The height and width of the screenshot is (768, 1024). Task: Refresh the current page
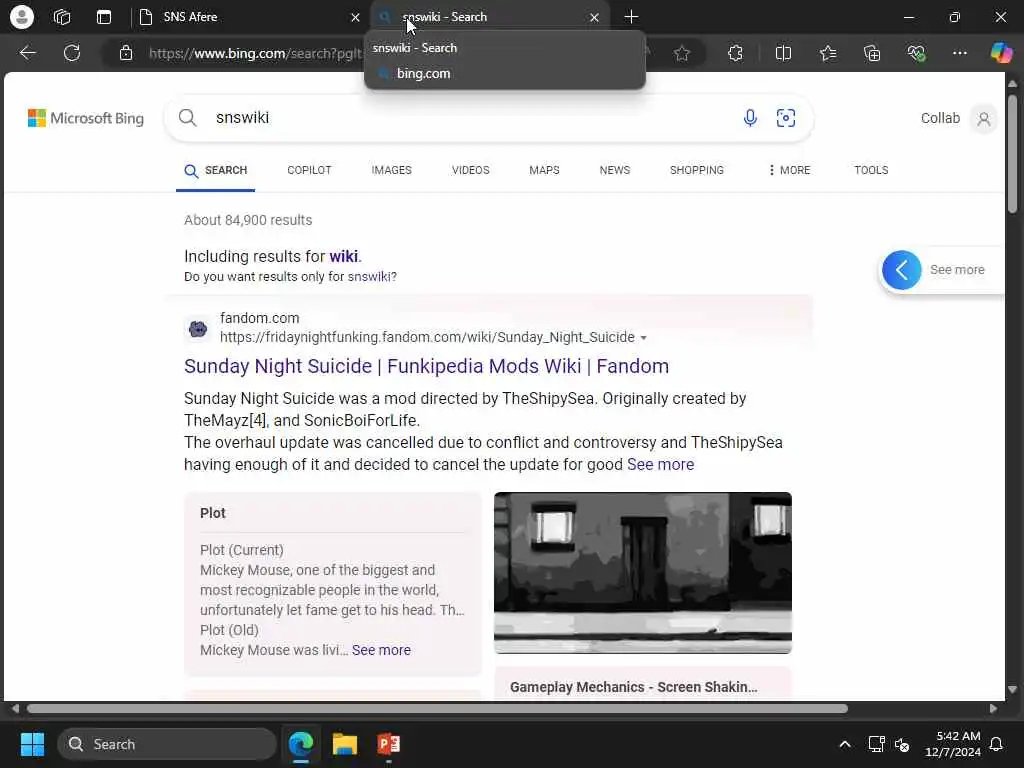pyautogui.click(x=72, y=53)
